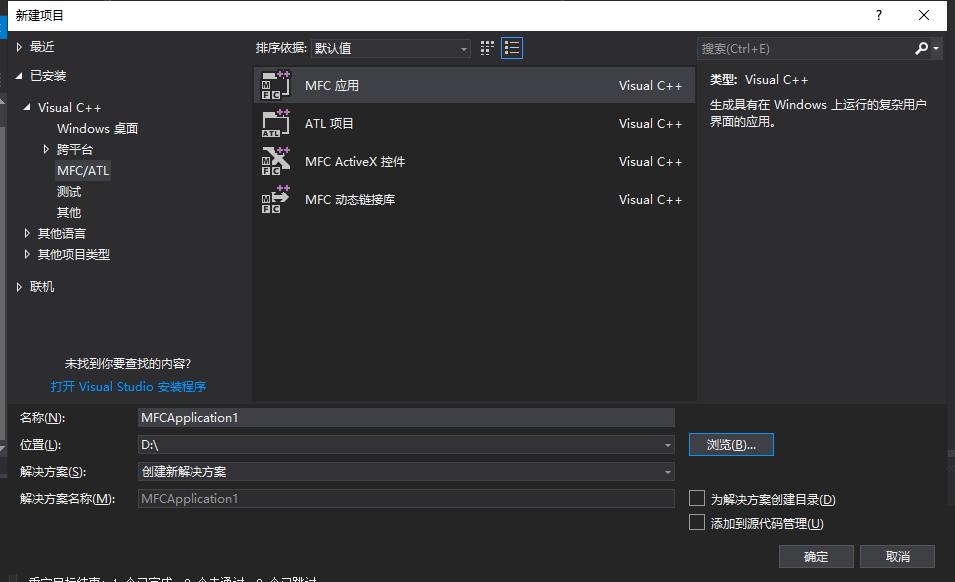Focus the 搜索(Ctrl+E) search box
The width and height of the screenshot is (955, 582).
[x=805, y=48]
